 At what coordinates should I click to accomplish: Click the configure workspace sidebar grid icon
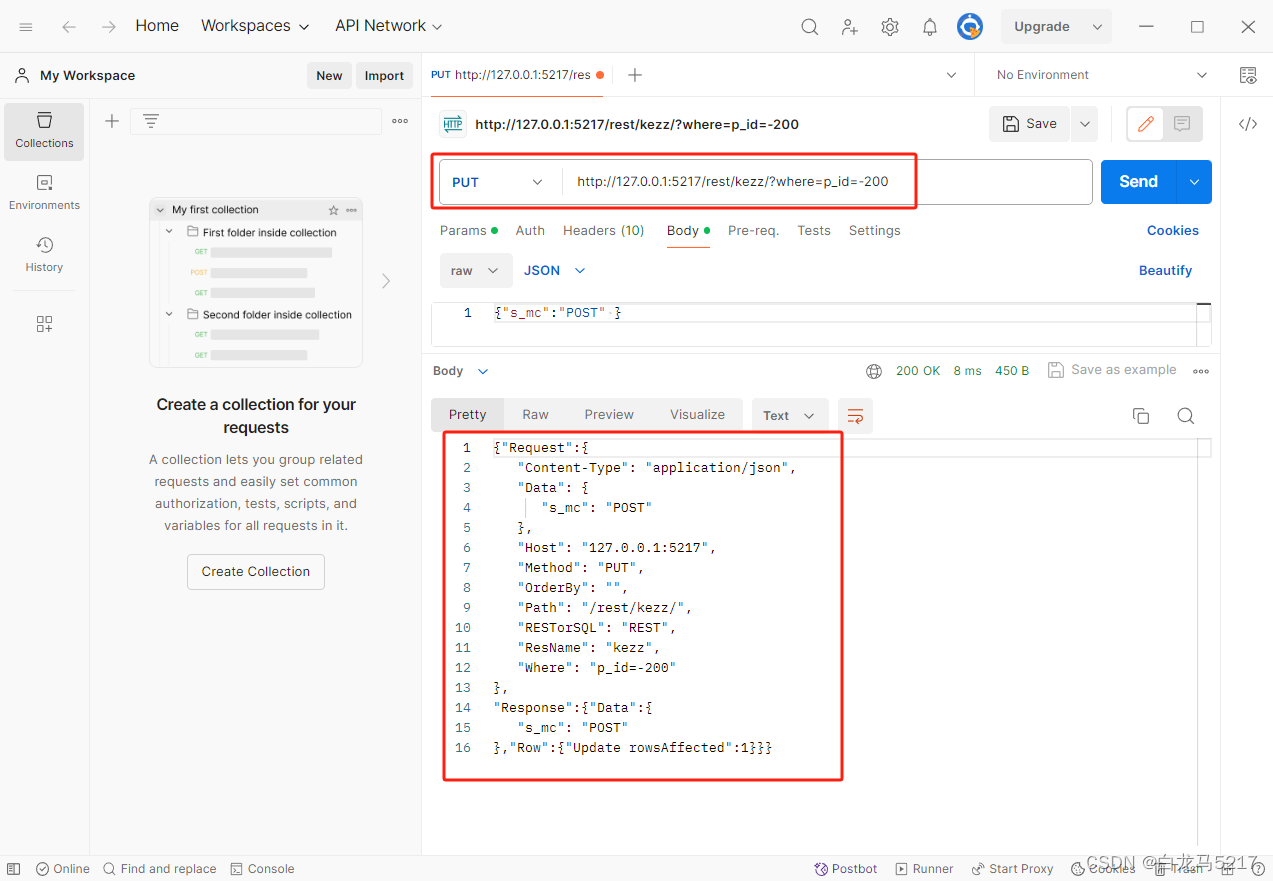tap(44, 324)
